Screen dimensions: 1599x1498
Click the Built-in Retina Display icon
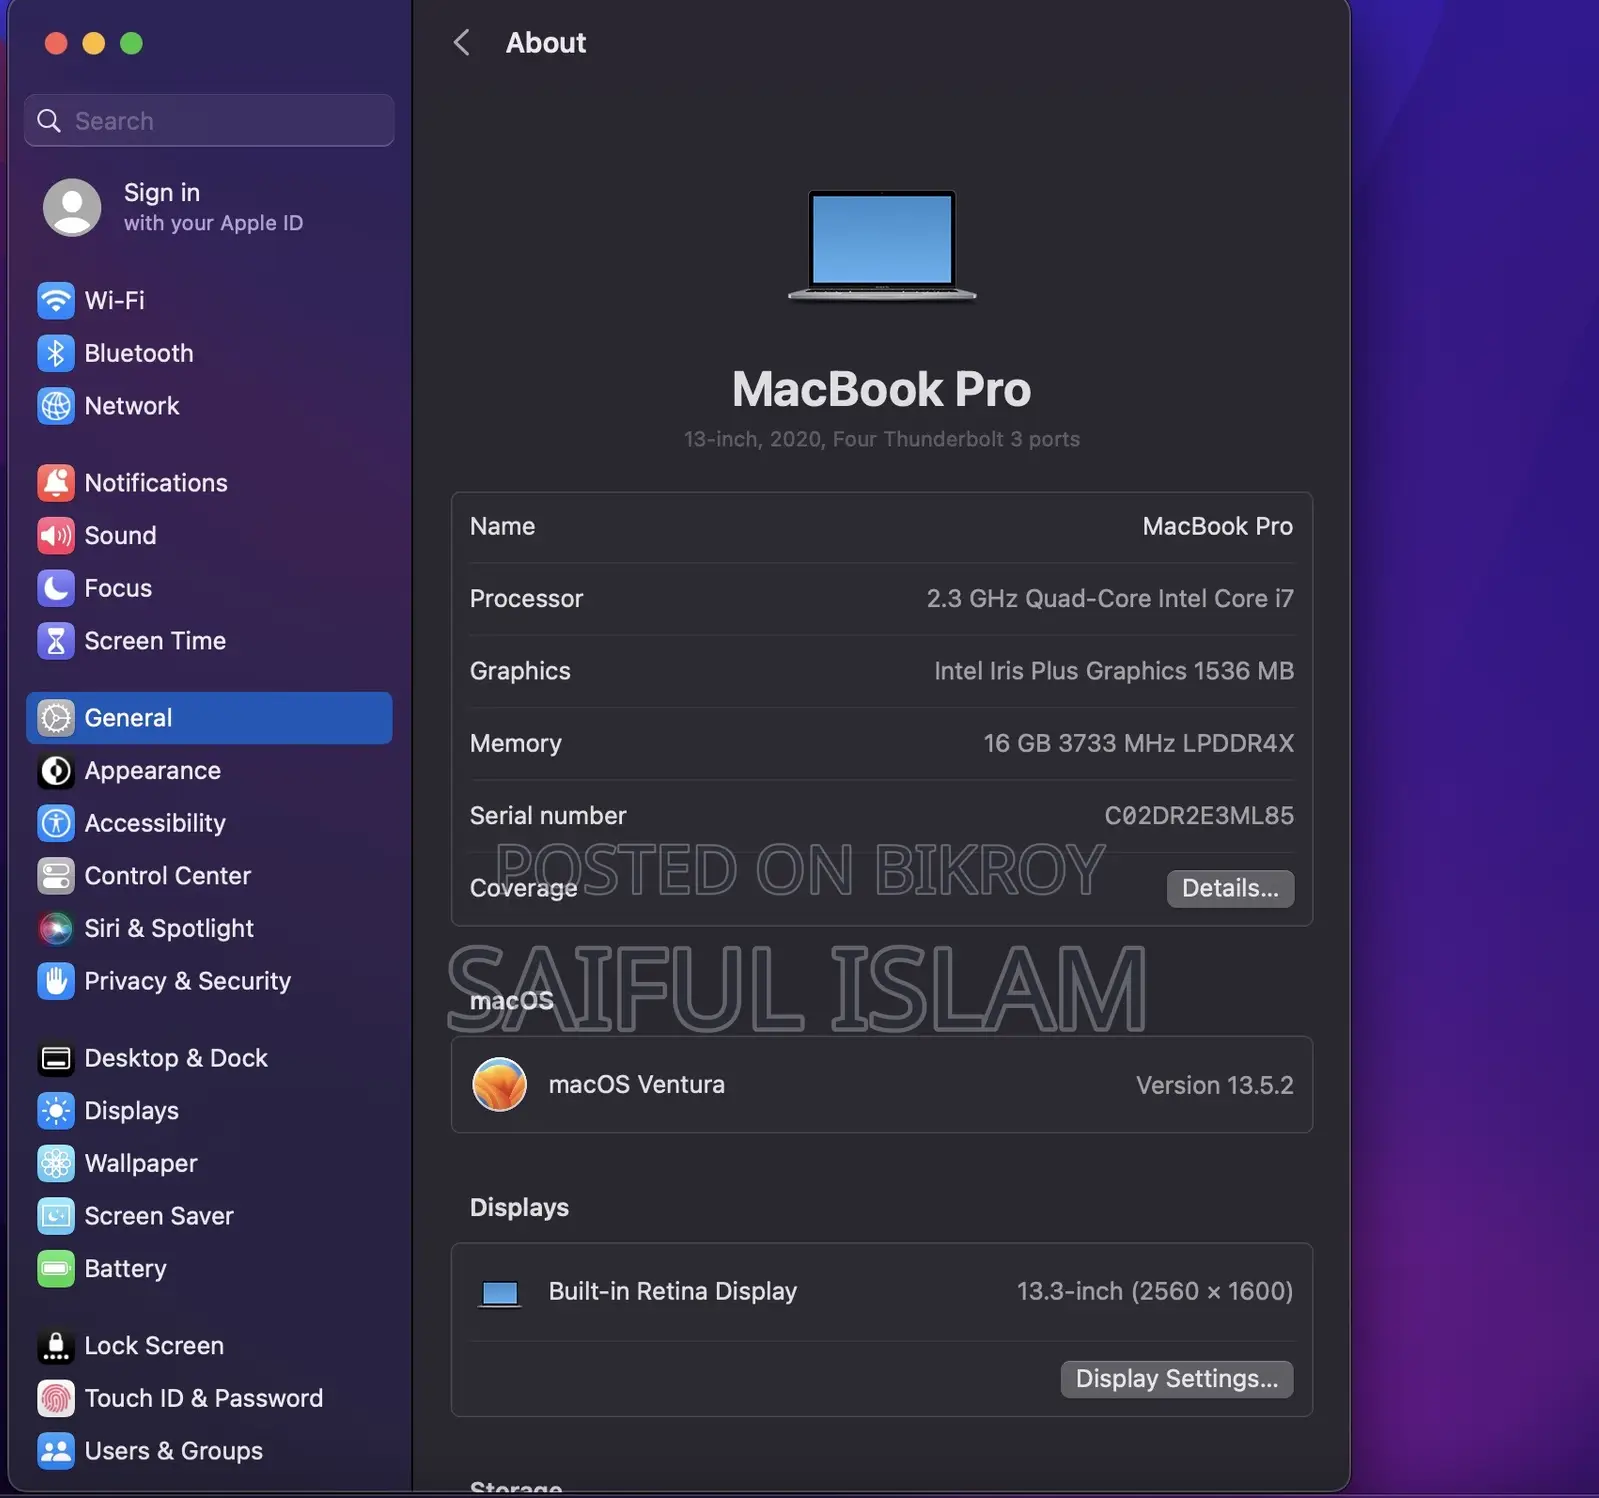(x=500, y=1293)
